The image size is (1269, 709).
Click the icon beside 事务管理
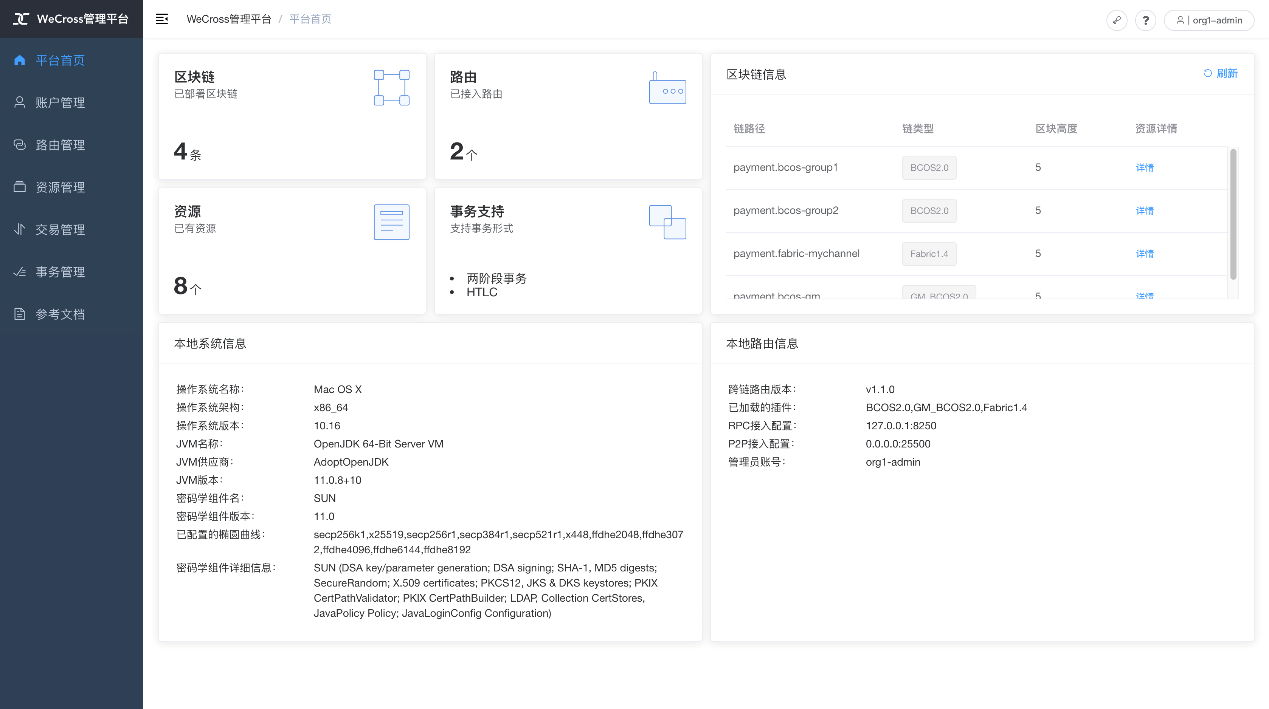pyautogui.click(x=20, y=272)
